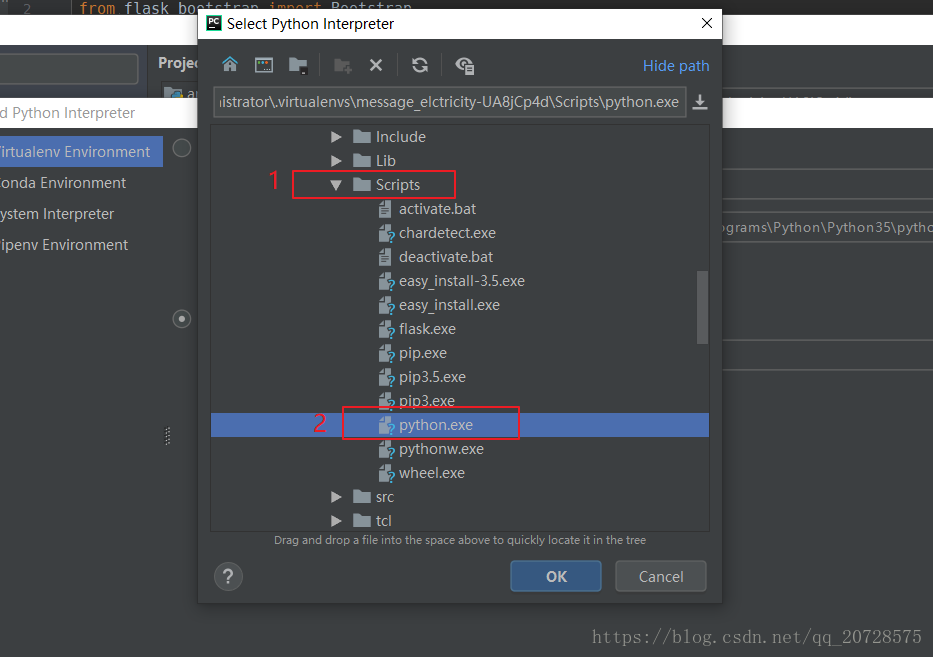Confirm interpreter selection with OK
The image size is (933, 657).
click(x=555, y=576)
